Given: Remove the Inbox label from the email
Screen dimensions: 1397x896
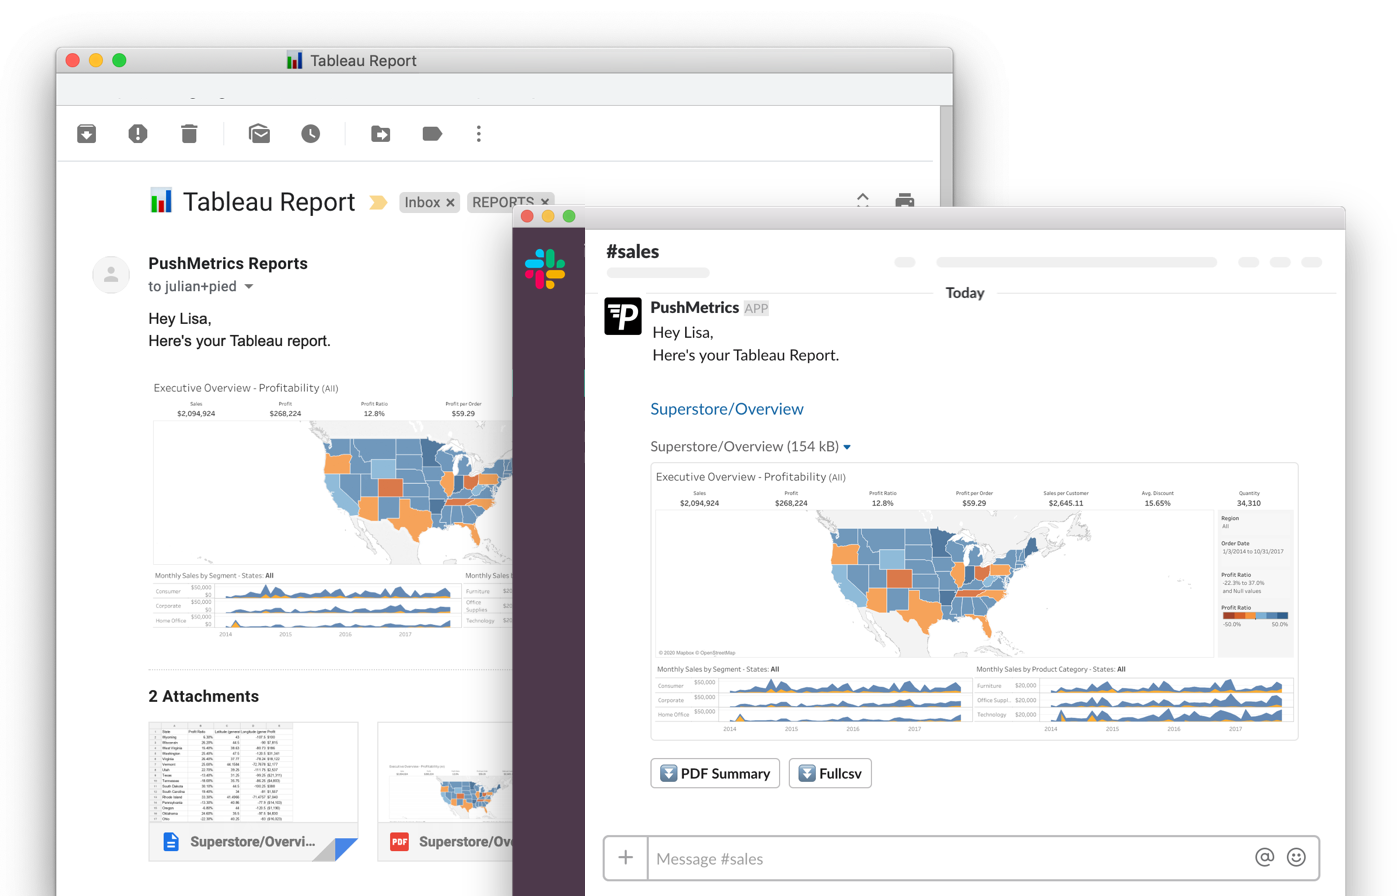Looking at the screenshot, I should pyautogui.click(x=450, y=203).
